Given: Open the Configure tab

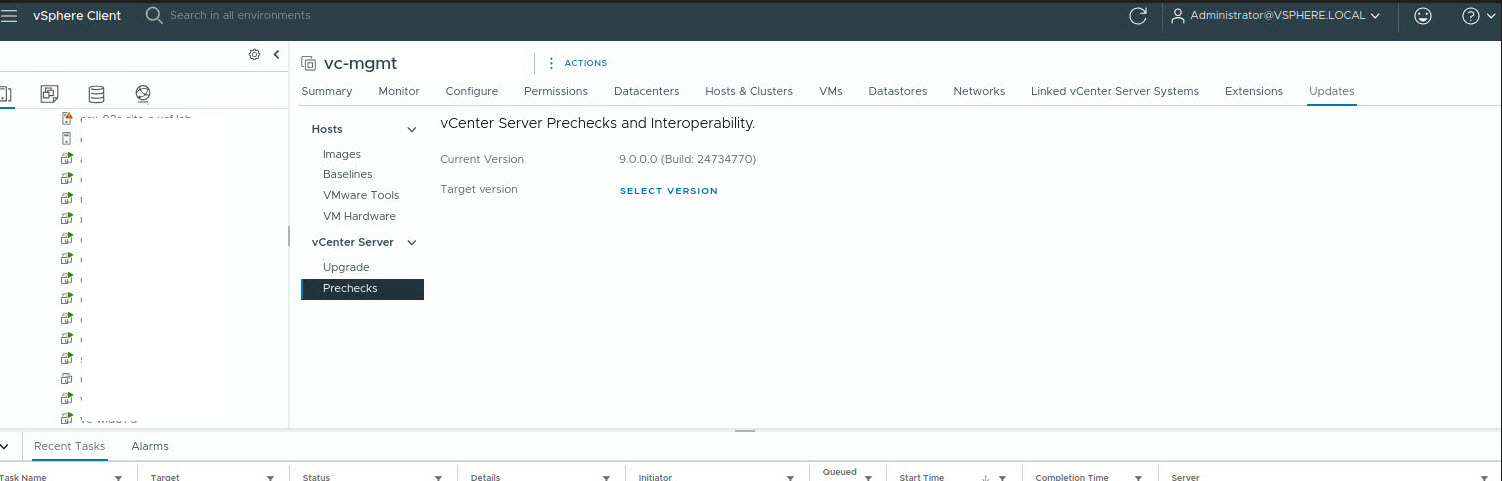Looking at the screenshot, I should click(471, 91).
